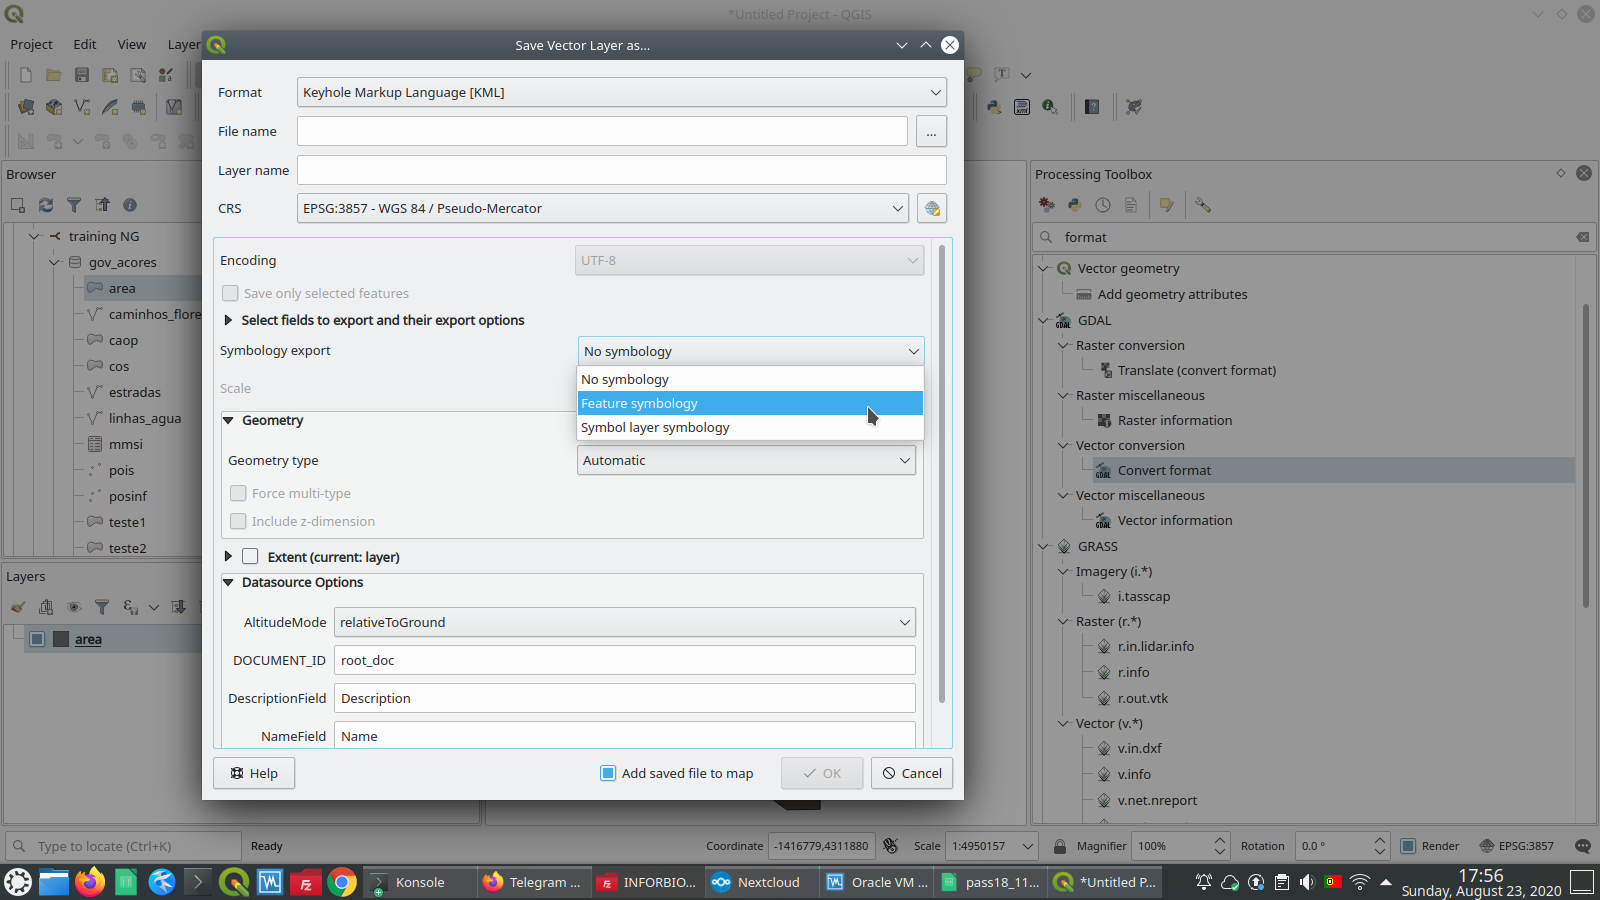Select Feature symbology from the list
The height and width of the screenshot is (900, 1600).
(750, 403)
